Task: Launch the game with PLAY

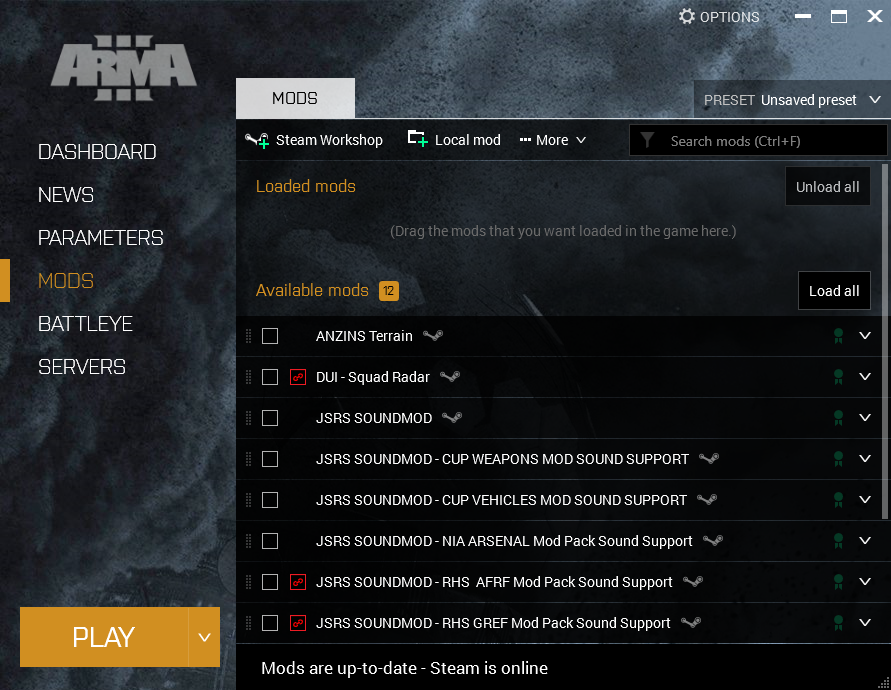Action: pos(104,637)
